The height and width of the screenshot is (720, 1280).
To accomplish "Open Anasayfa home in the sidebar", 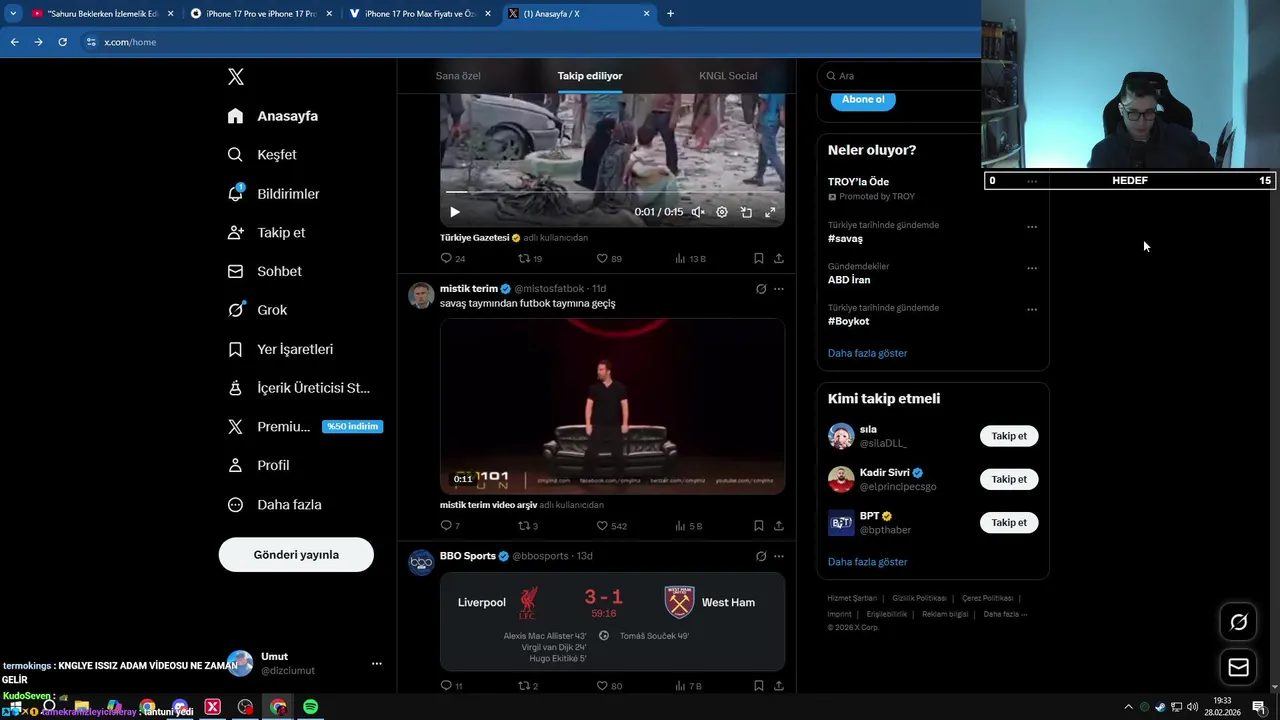I will click(272, 116).
